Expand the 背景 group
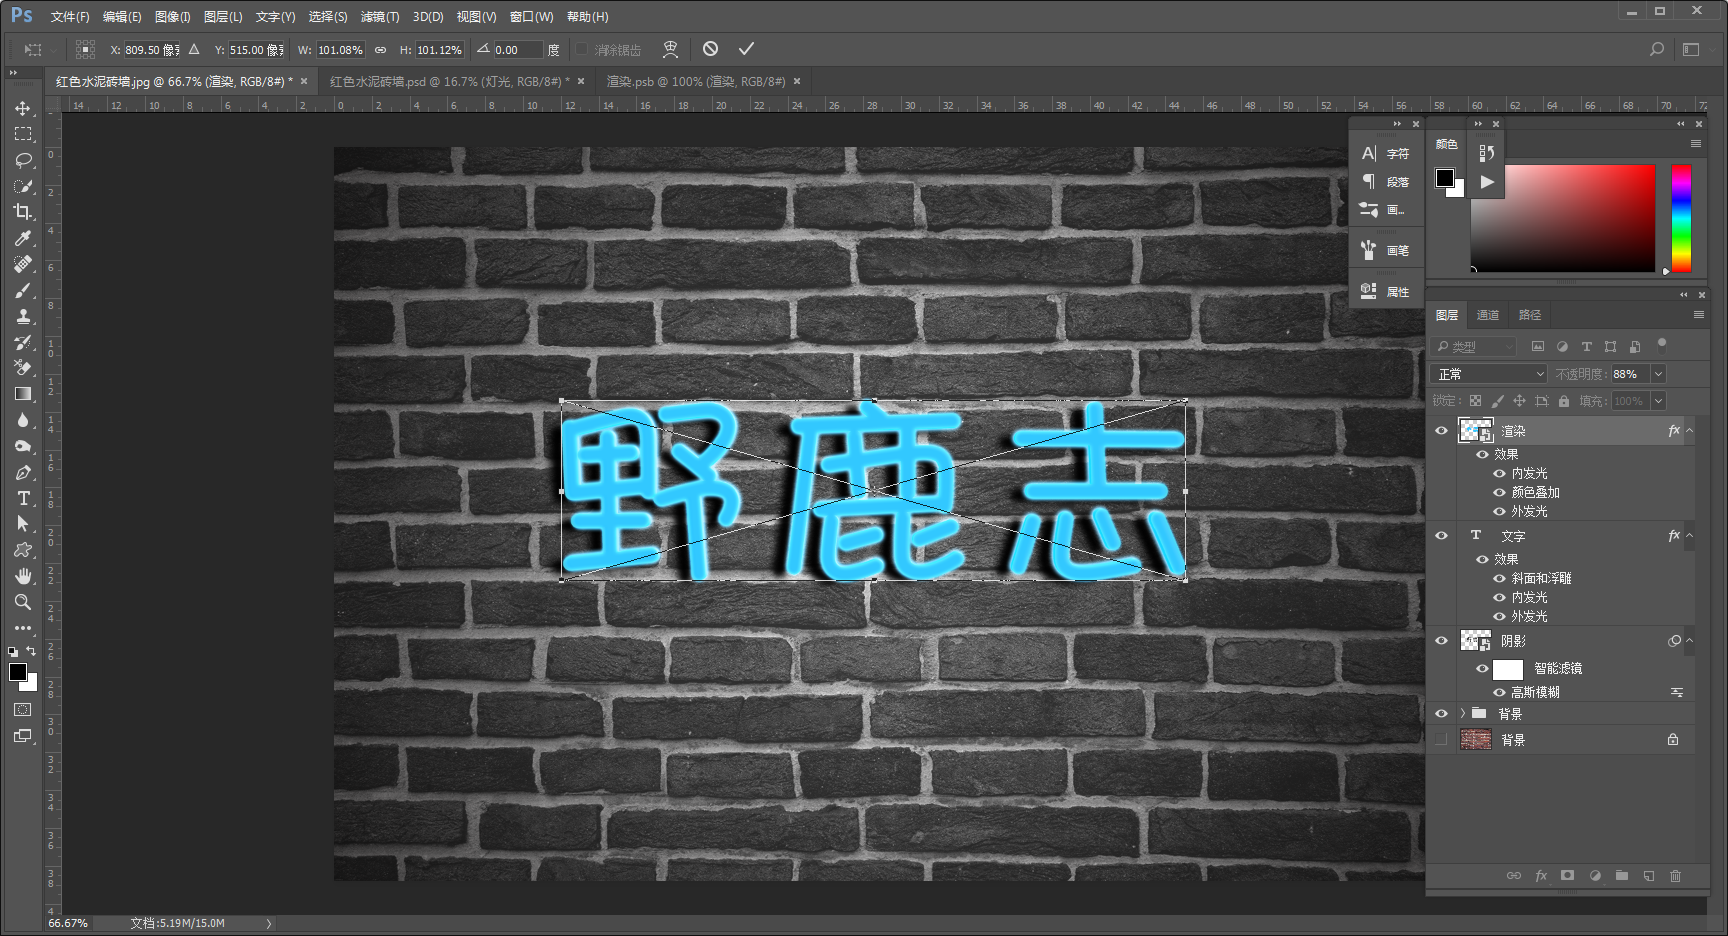 [1463, 714]
